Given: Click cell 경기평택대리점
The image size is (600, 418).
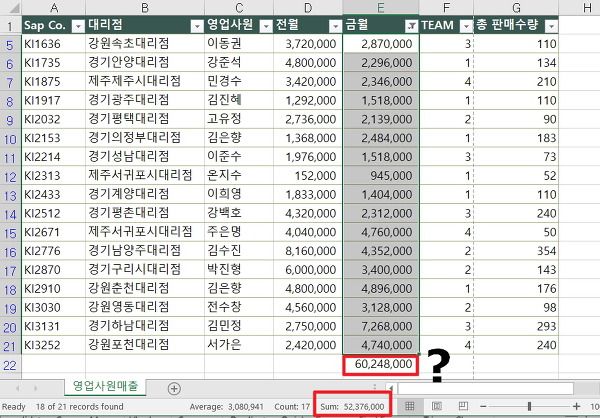Looking at the screenshot, I should (x=145, y=119).
